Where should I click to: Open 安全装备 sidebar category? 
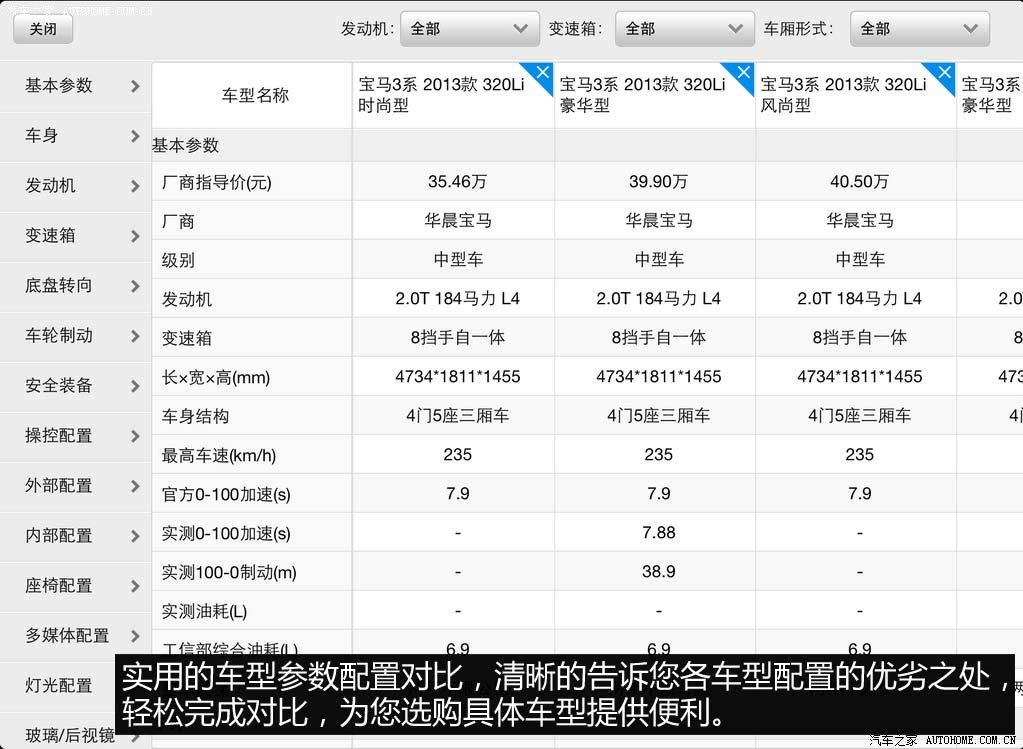75,386
